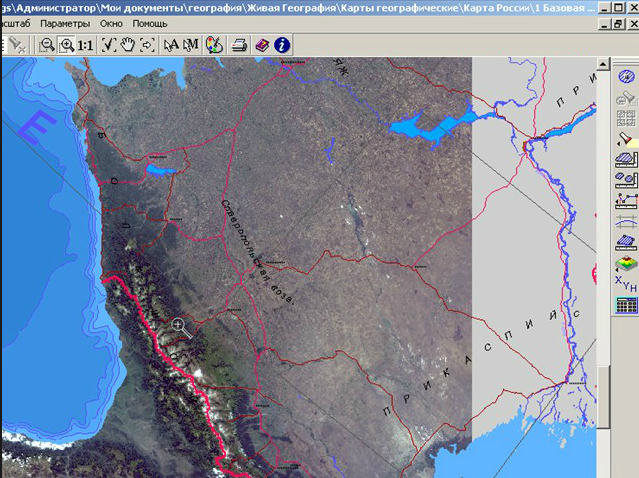
Task: Click the map search M arrow tool
Action: pyautogui.click(x=192, y=45)
